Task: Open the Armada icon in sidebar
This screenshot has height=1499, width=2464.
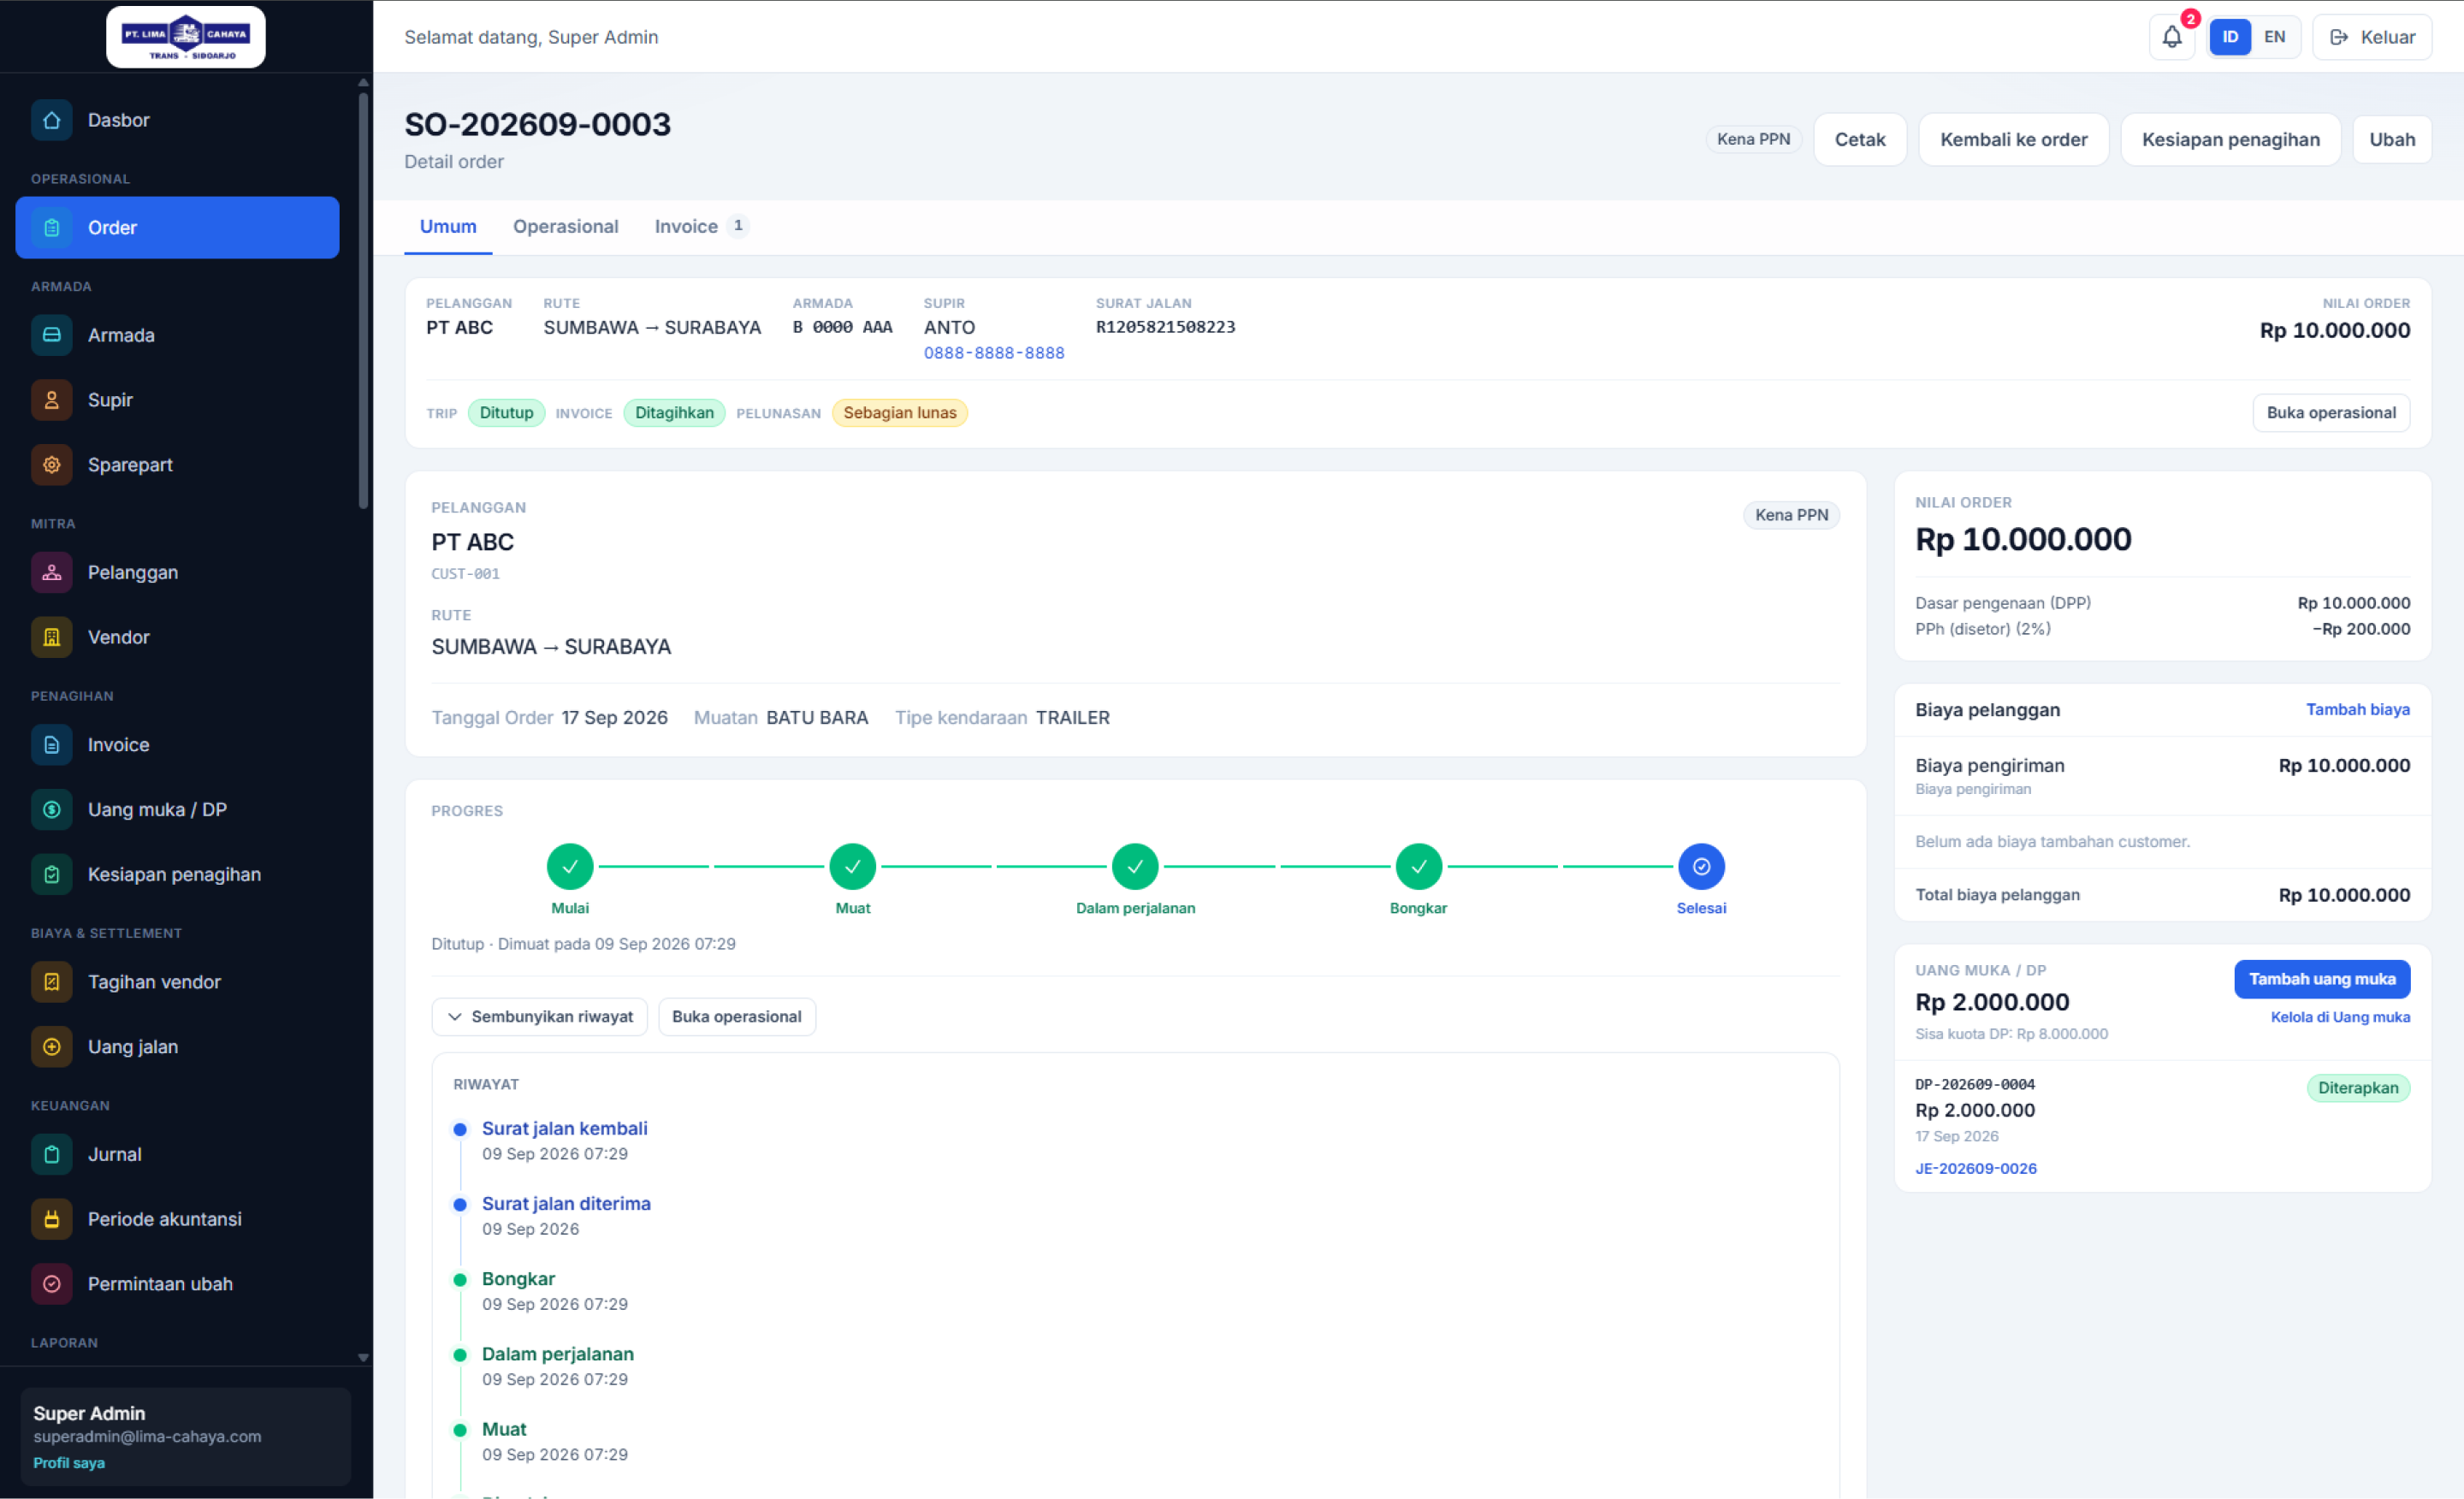Action: [51, 335]
